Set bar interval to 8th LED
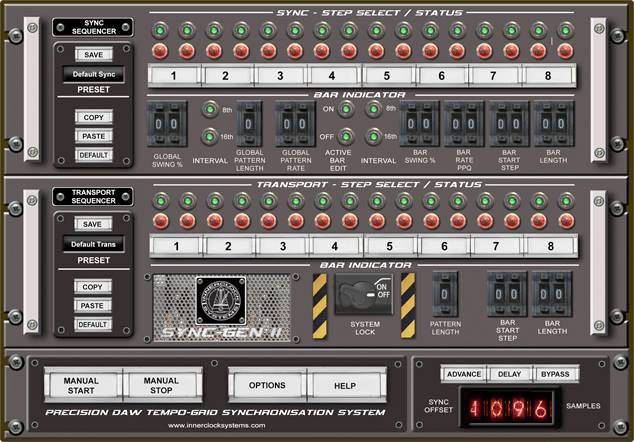This screenshot has height=442, width=634. click(x=374, y=109)
